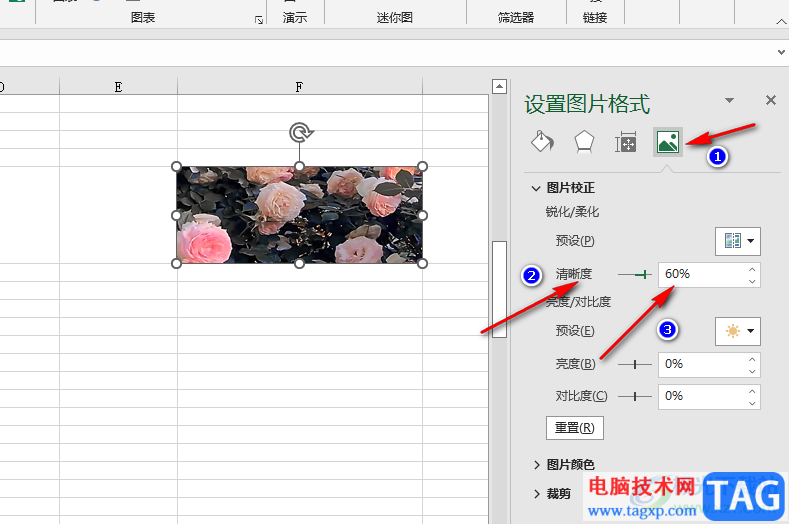
Task: Open the Fill & Line tab icon
Action: (x=542, y=142)
